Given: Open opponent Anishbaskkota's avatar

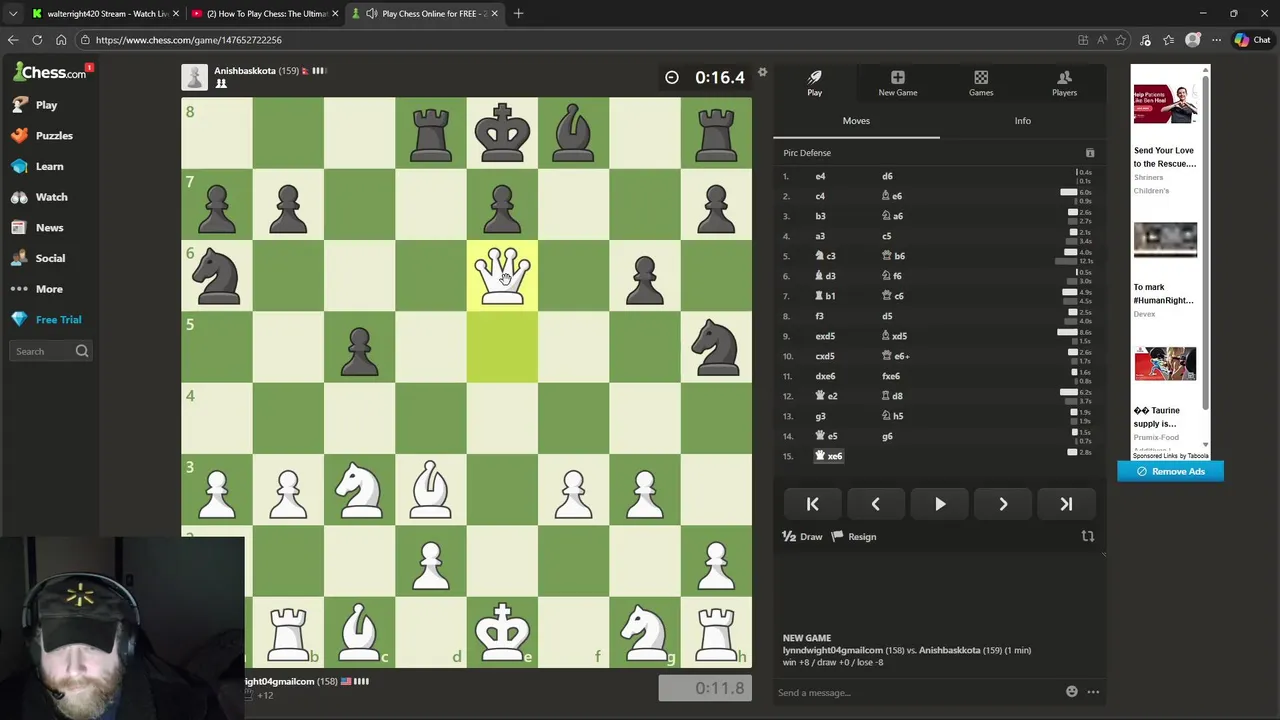Looking at the screenshot, I should [194, 77].
